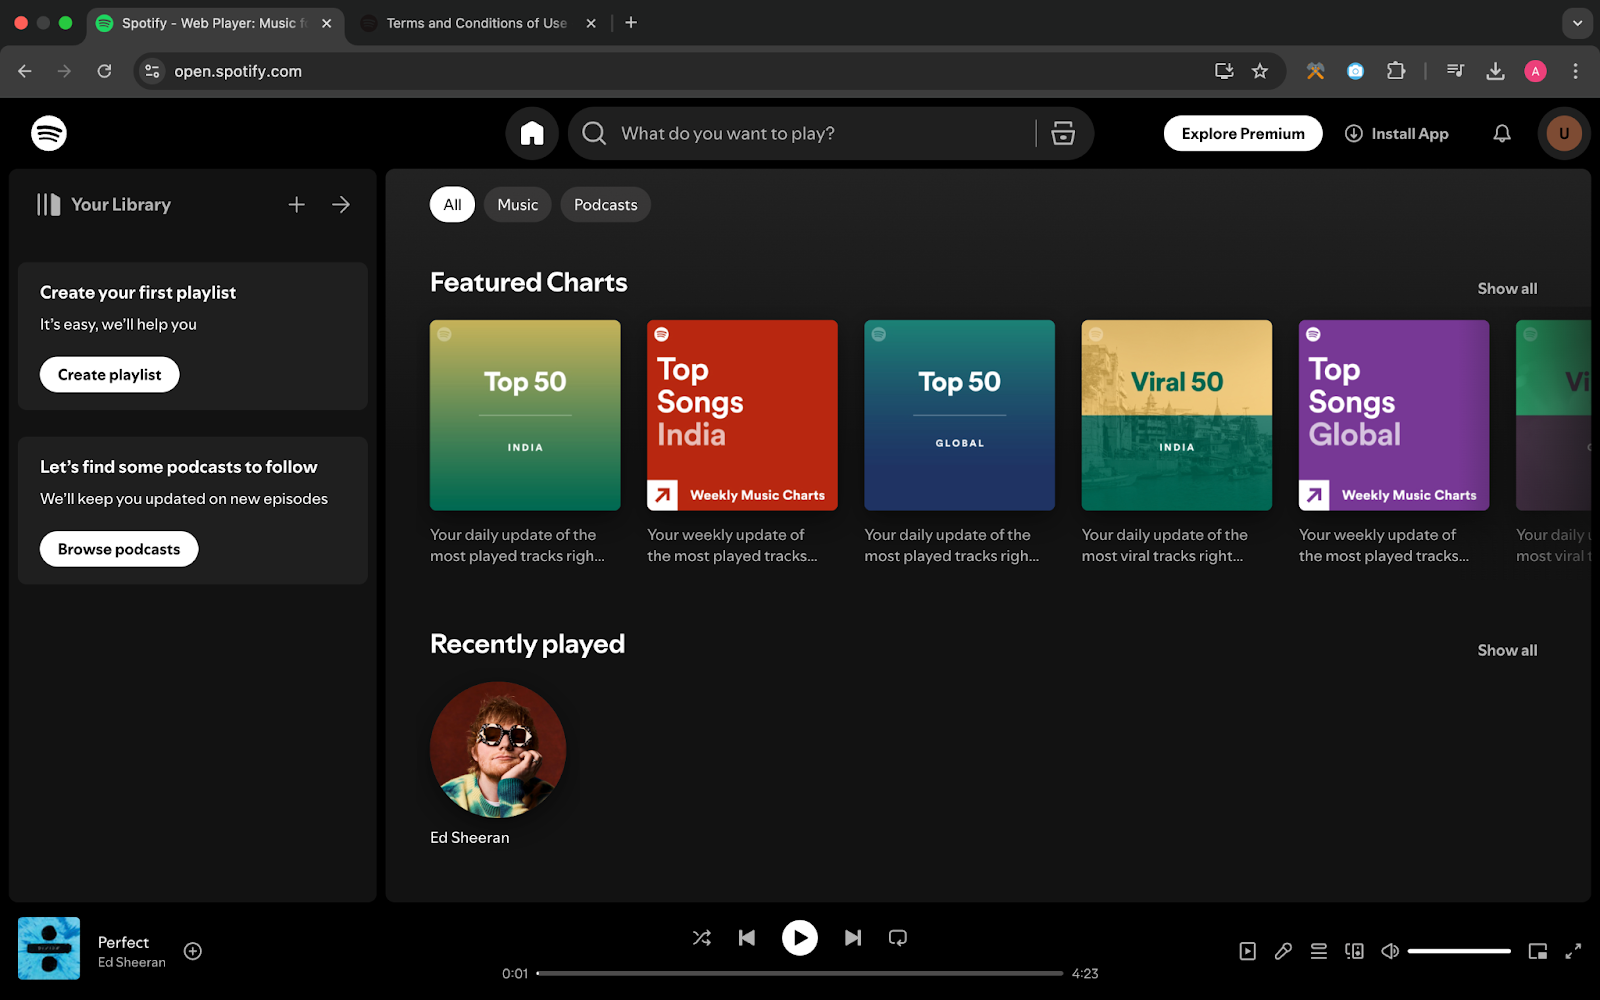
Task: Add Perfect to Liked Songs
Action: (193, 951)
